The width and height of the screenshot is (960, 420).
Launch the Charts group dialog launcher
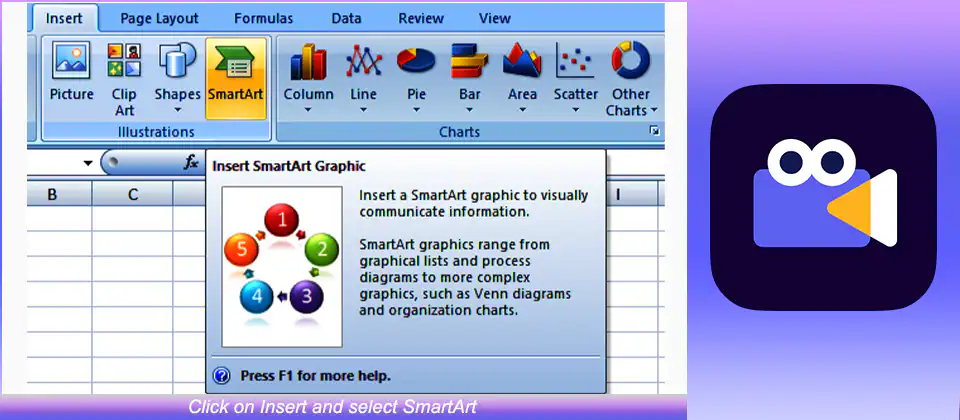(x=654, y=131)
